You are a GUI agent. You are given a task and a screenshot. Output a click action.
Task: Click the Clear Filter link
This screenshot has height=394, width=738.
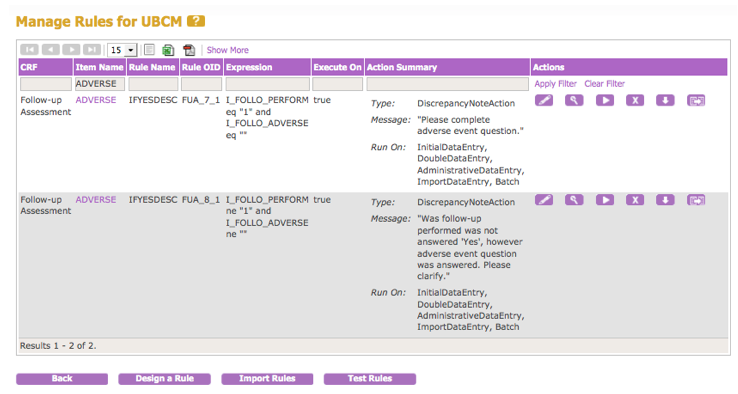(604, 84)
